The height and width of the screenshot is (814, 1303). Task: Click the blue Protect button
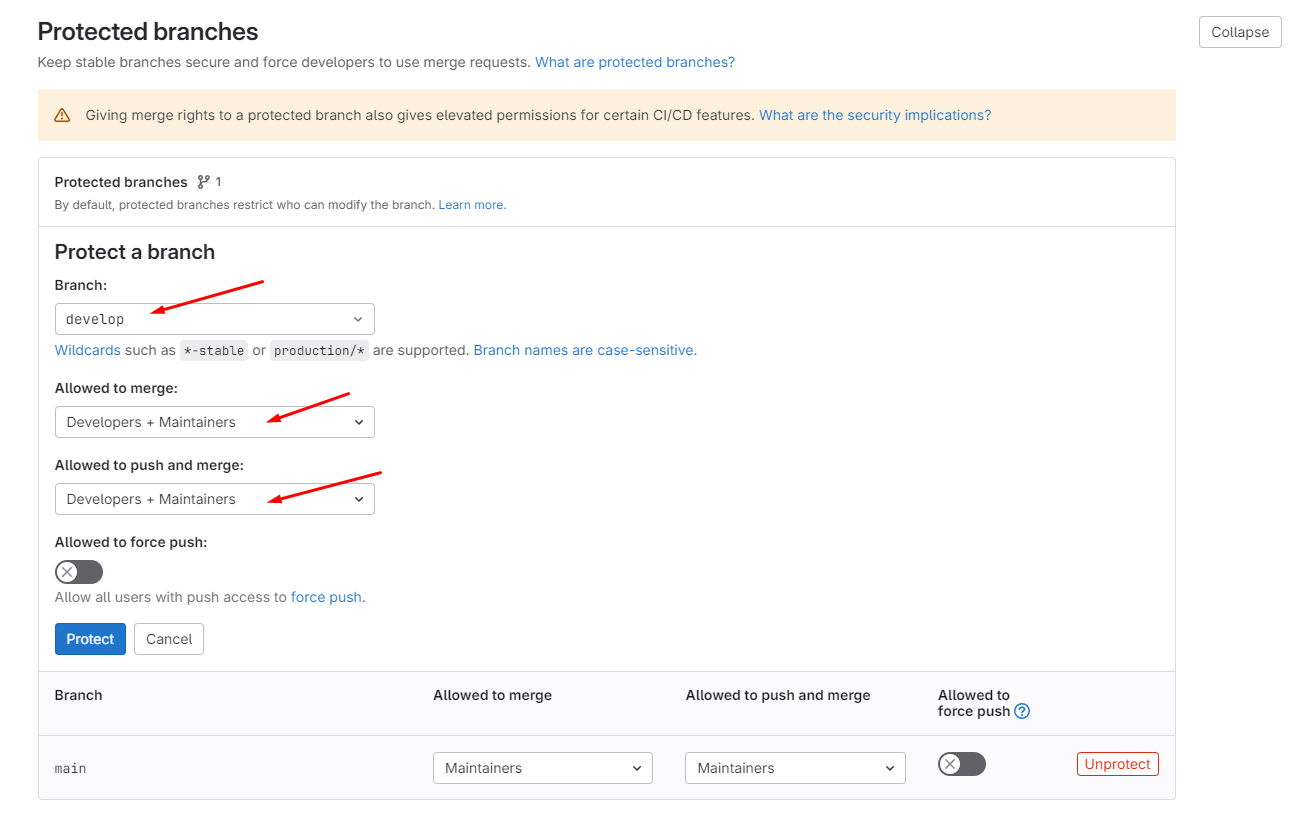[90, 639]
